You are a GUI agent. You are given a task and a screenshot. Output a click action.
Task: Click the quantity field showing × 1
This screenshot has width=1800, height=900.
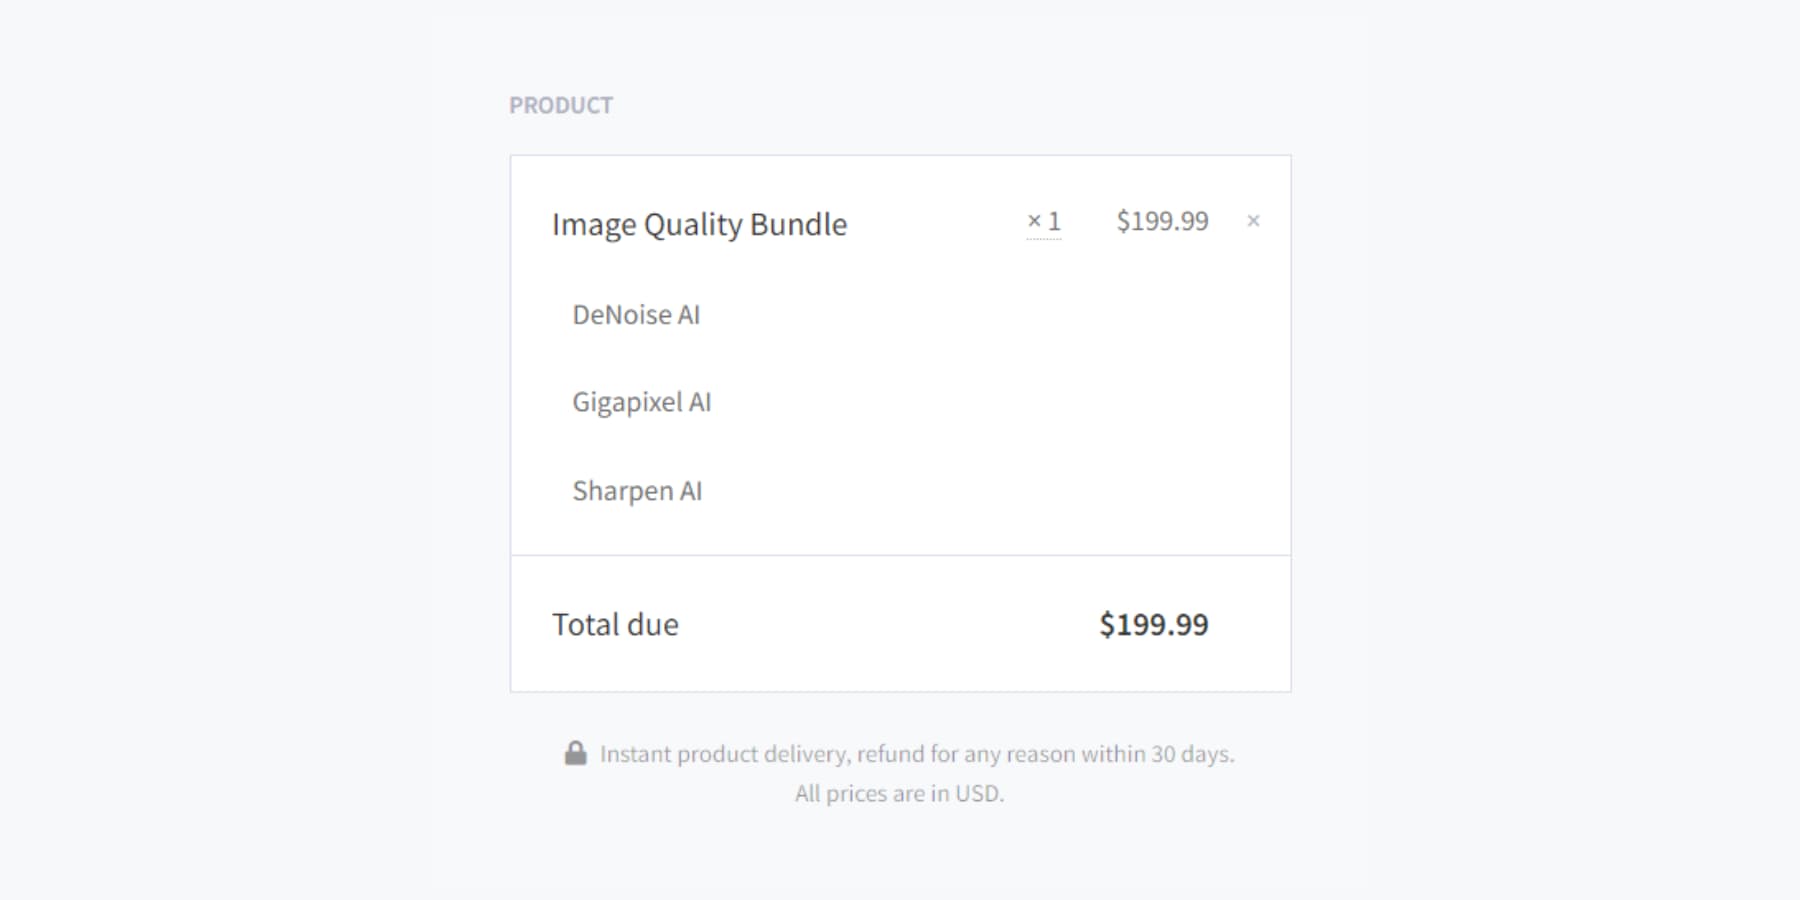click(1043, 222)
